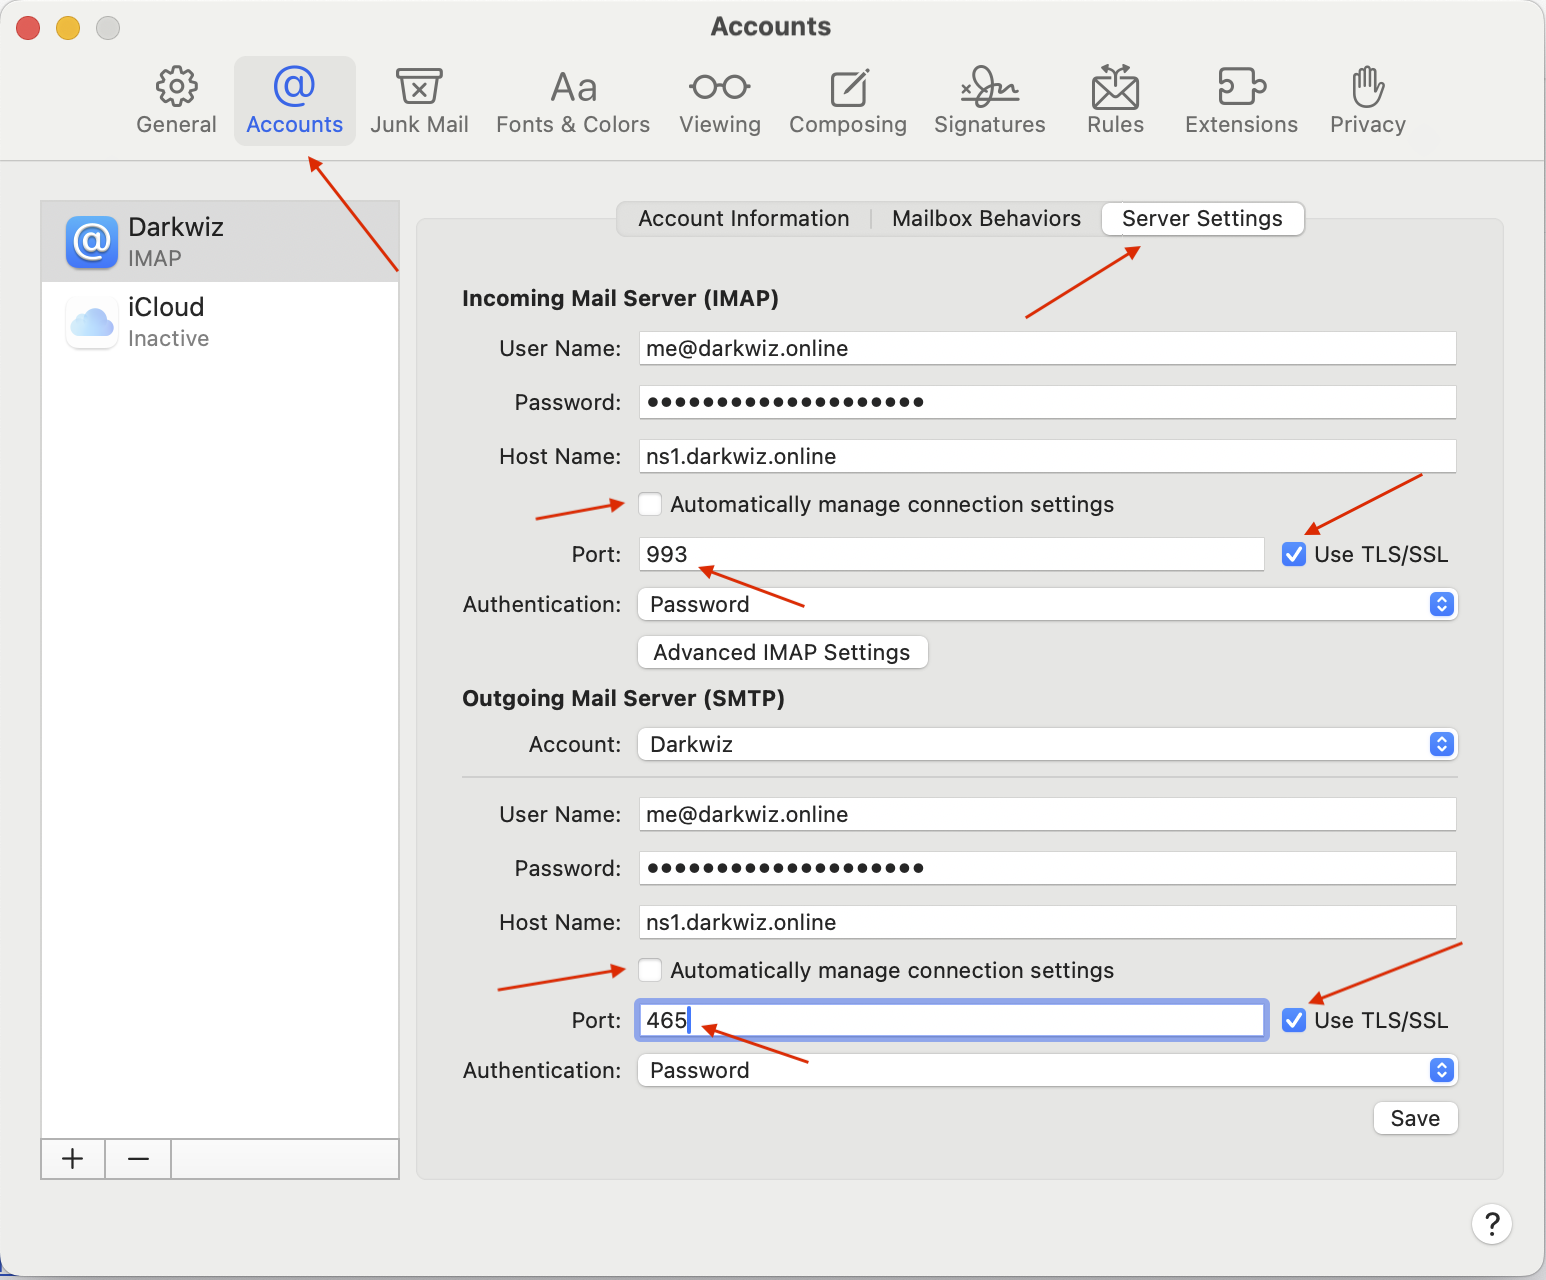This screenshot has height=1280, width=1546.
Task: Open the Signatures preferences pane
Action: [989, 100]
